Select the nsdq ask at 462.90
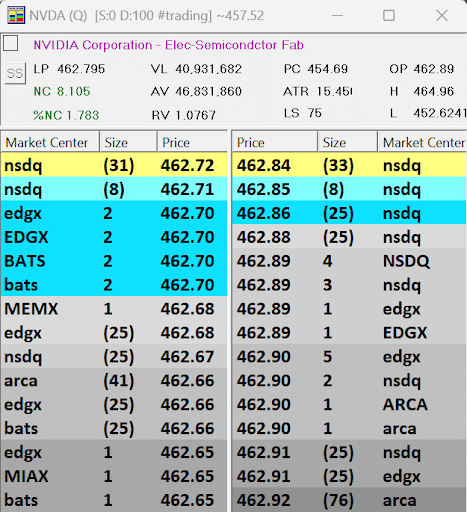Screen dimensions: 467x512 tap(349, 380)
